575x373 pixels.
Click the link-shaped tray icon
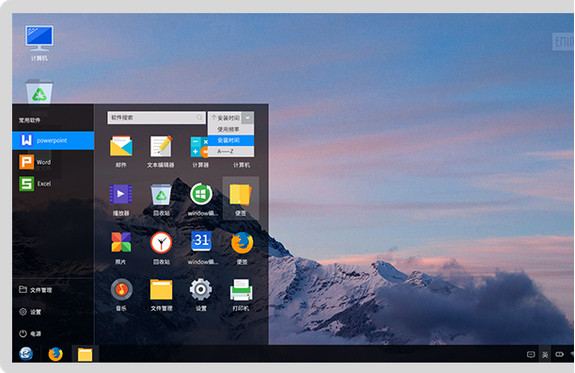coord(559,354)
